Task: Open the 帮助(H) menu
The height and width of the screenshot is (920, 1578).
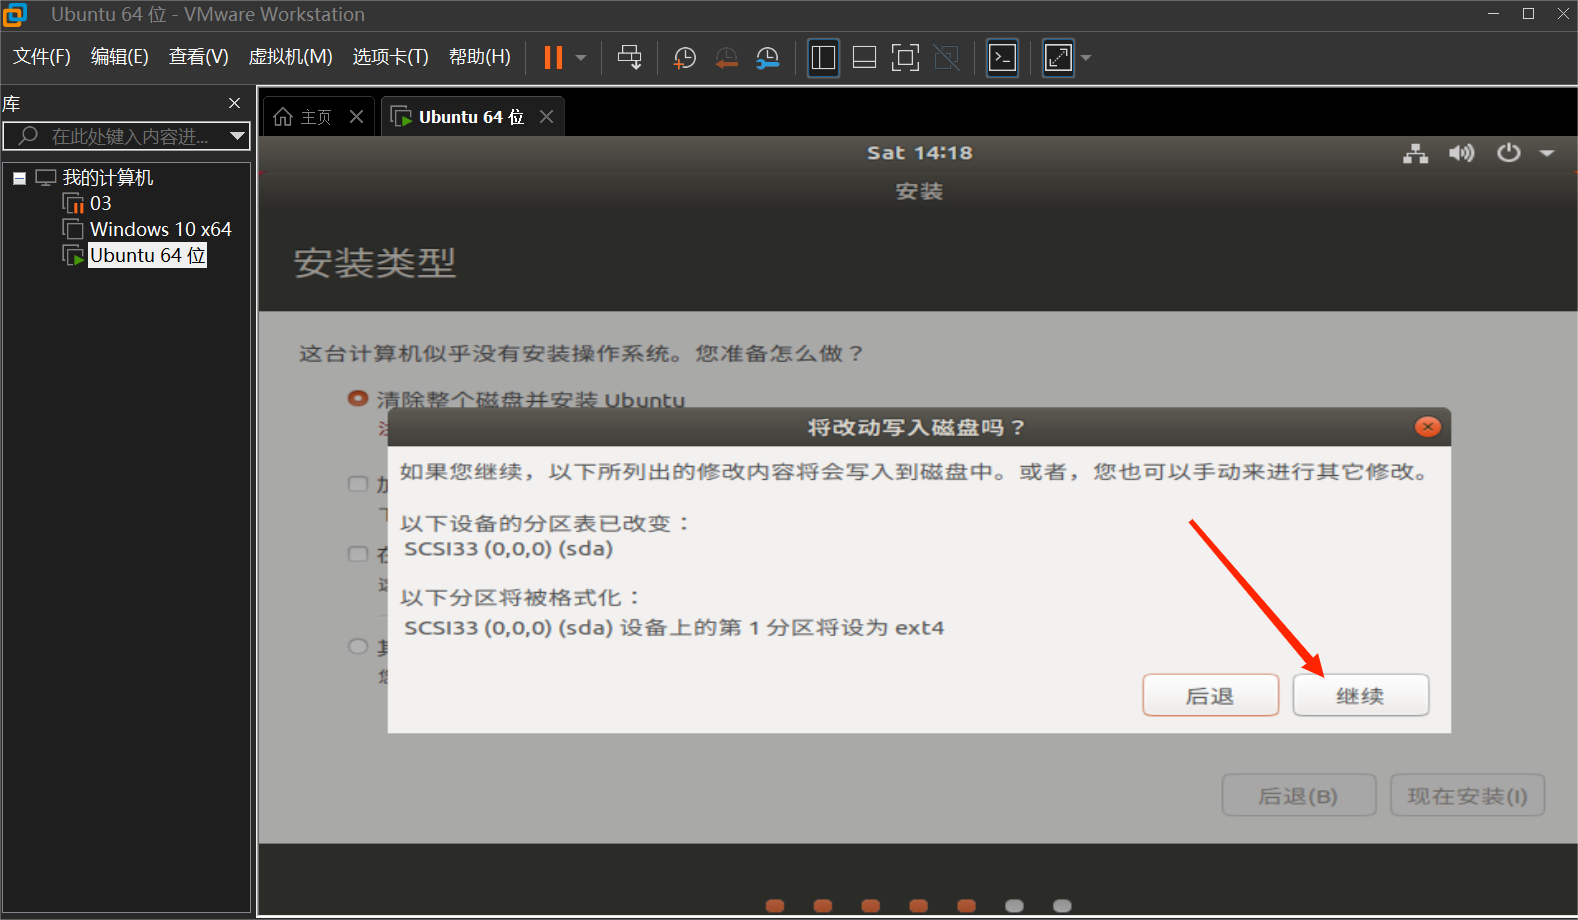Action: coord(480,57)
